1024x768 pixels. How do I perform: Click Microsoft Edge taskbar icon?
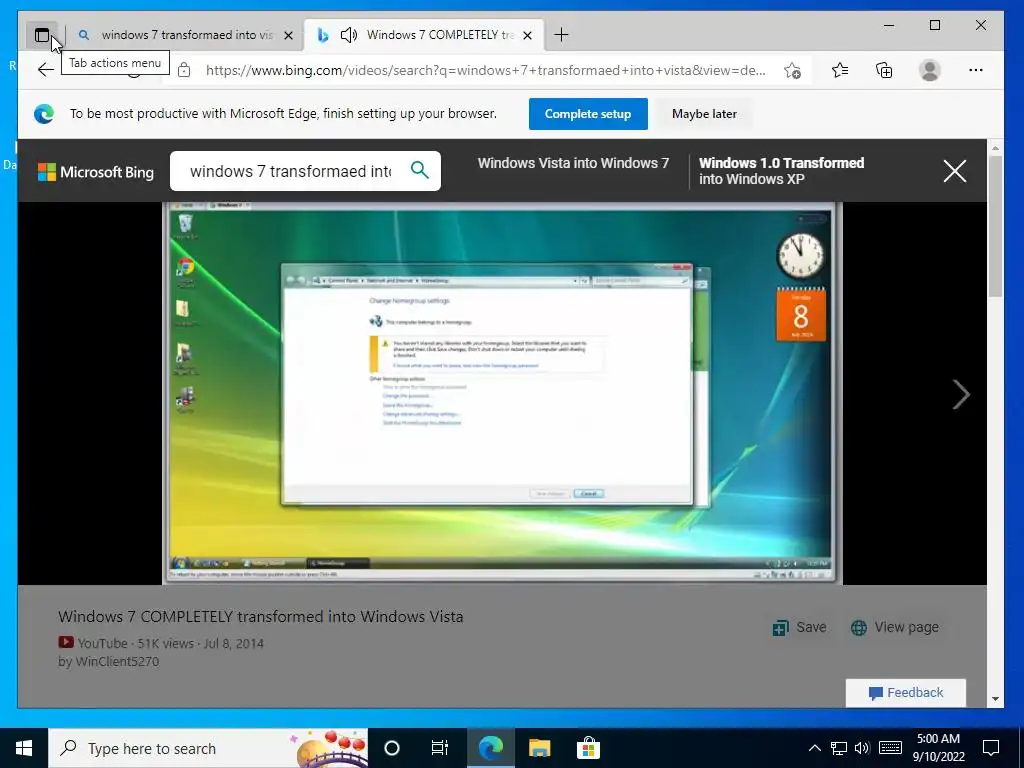(x=490, y=748)
